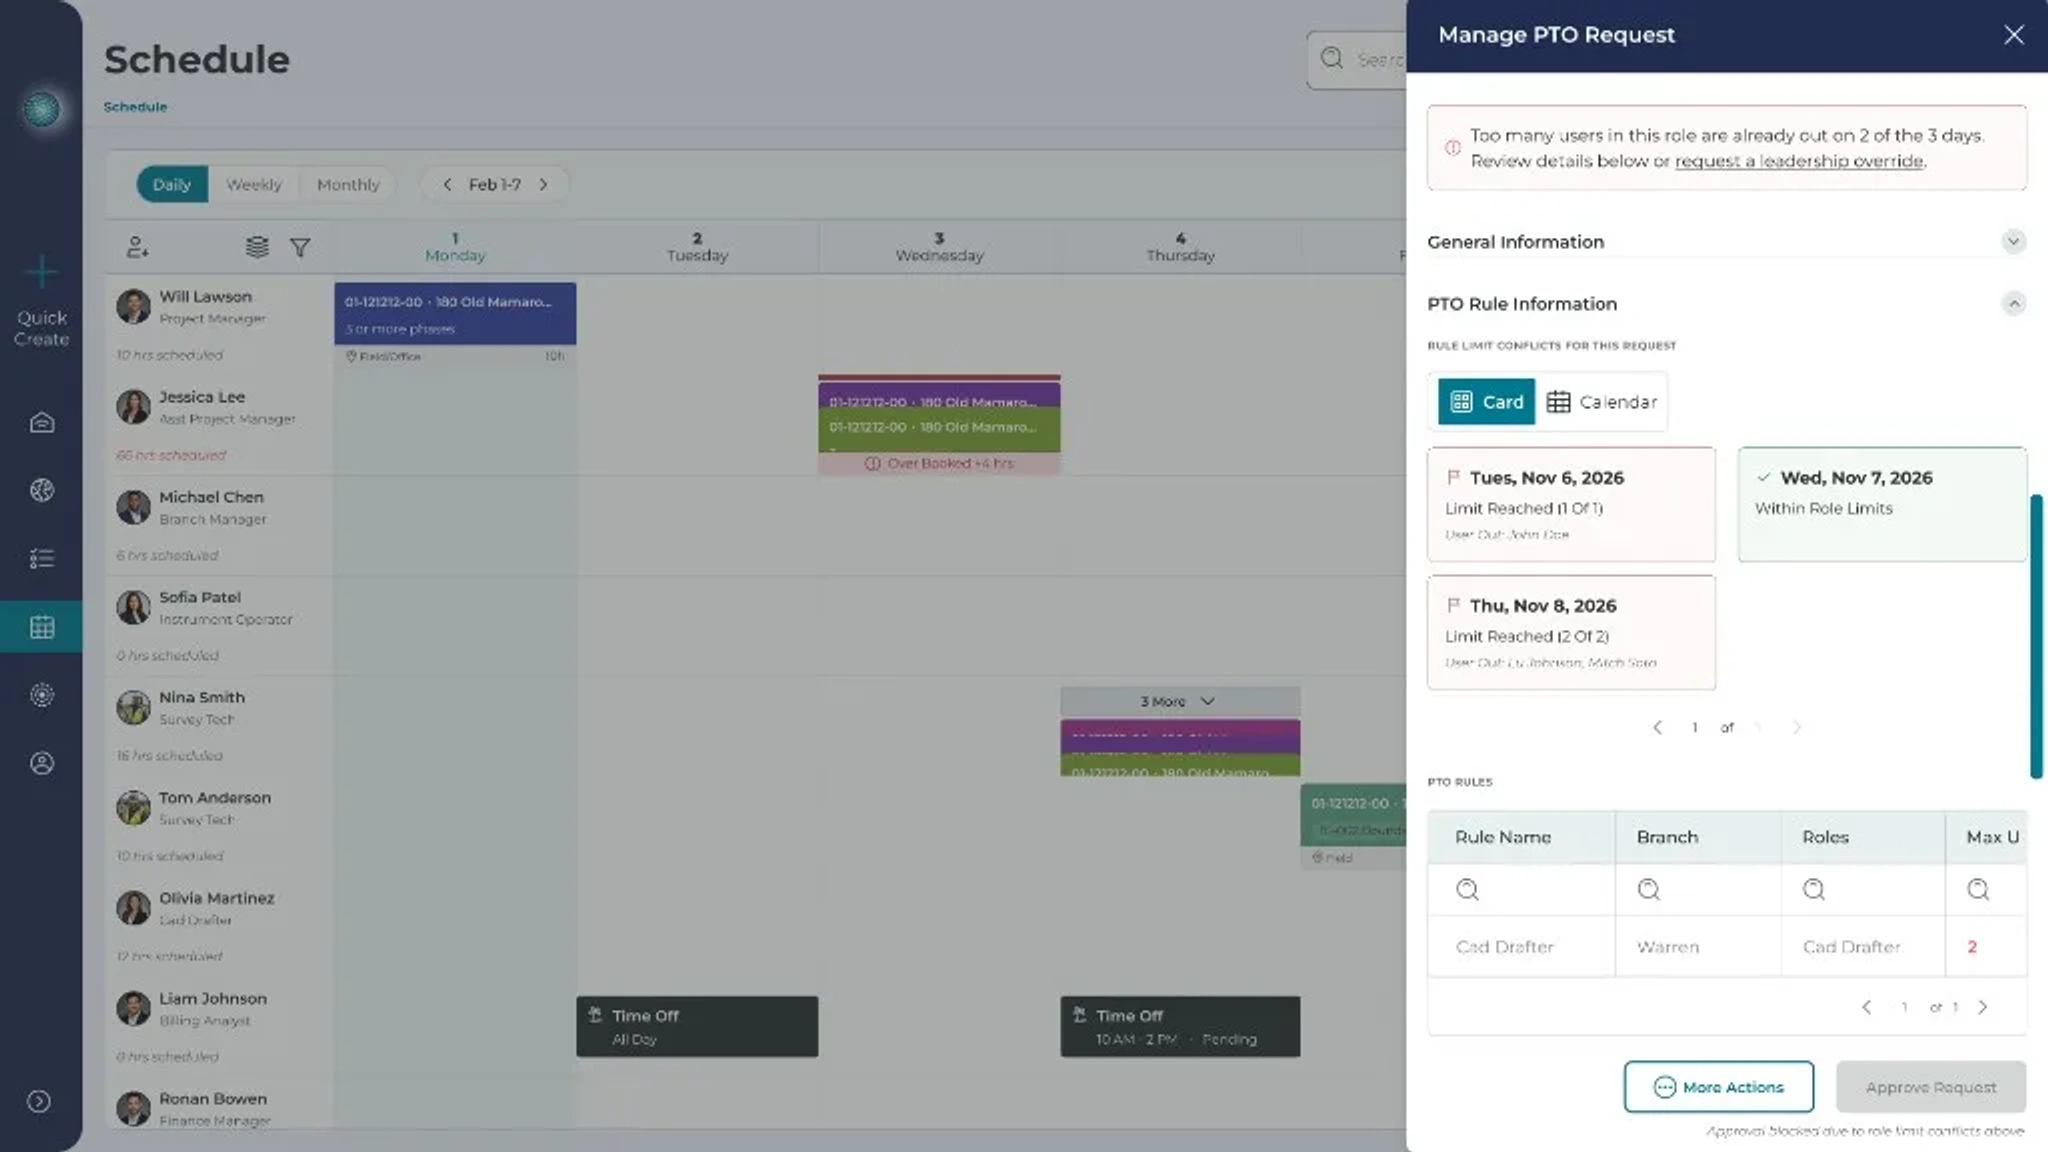
Task: Select the Monday column header
Action: (455, 247)
